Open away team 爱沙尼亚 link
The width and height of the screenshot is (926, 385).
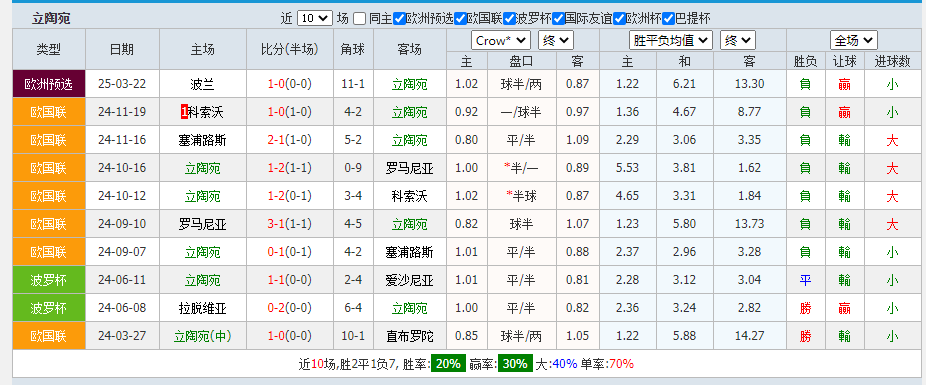pos(409,280)
